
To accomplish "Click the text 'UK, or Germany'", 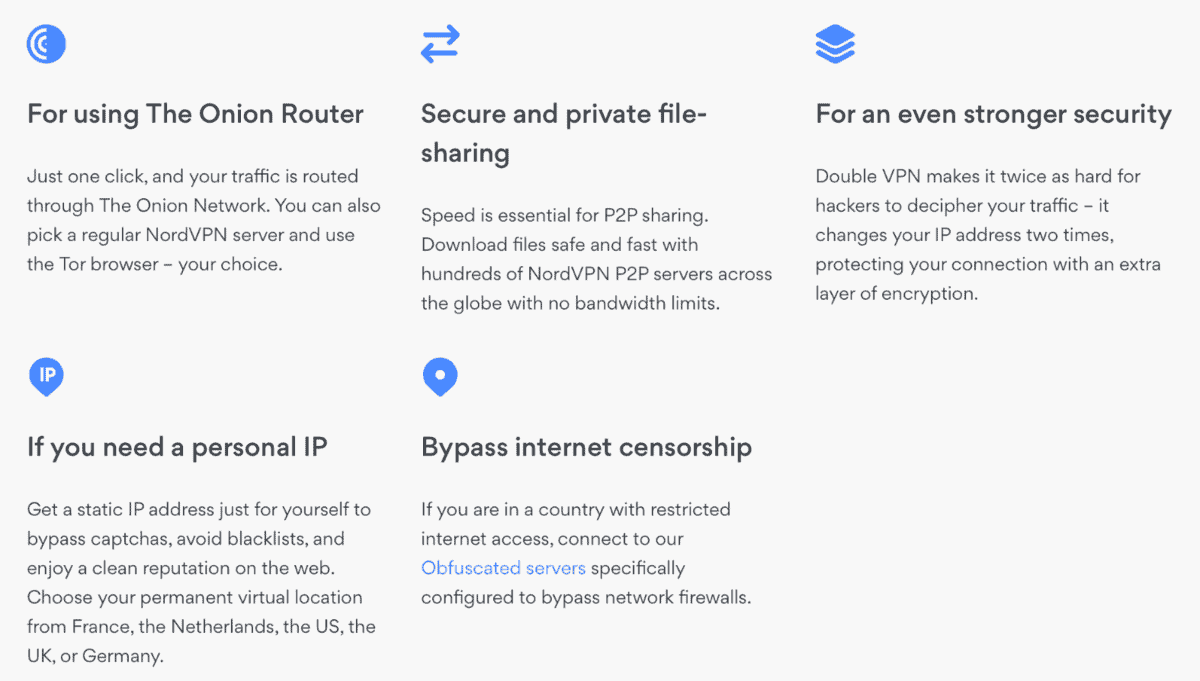I will [x=95, y=656].
